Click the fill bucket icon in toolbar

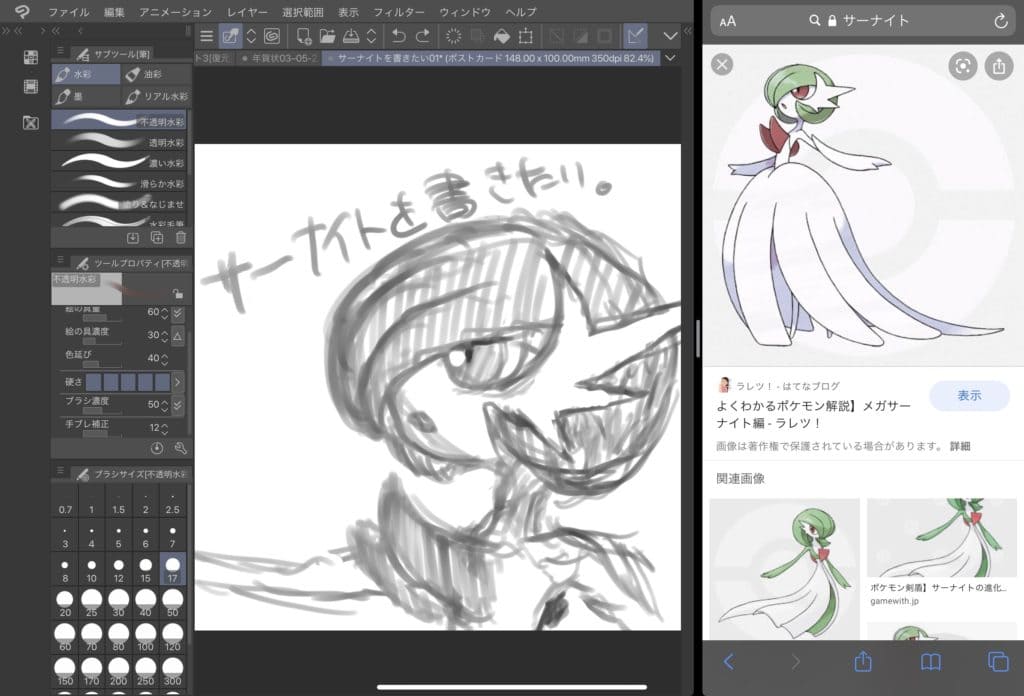[x=502, y=37]
